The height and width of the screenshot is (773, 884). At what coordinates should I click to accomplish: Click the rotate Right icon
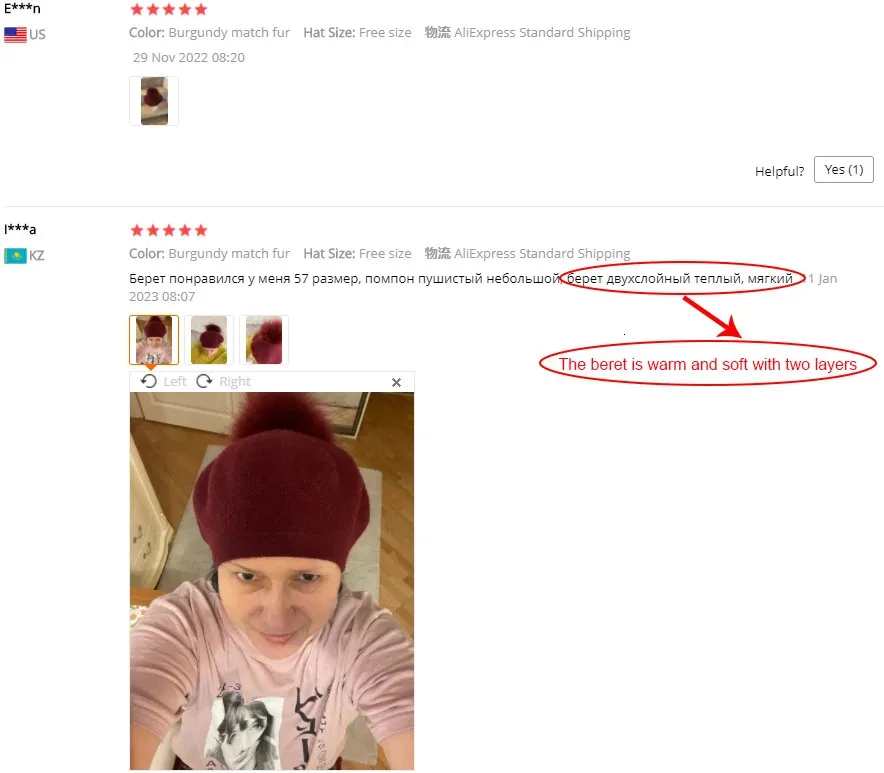[x=204, y=382]
